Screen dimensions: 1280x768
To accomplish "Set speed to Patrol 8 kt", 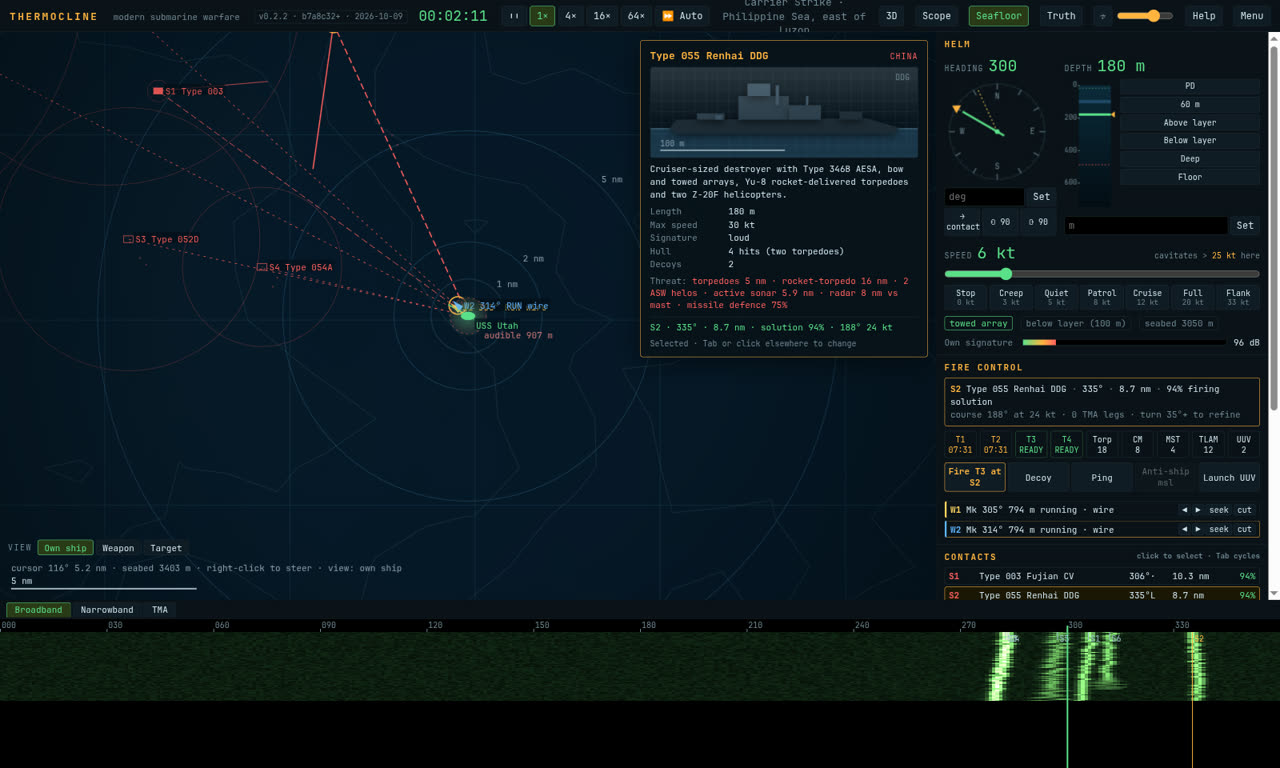I will tap(1102, 298).
